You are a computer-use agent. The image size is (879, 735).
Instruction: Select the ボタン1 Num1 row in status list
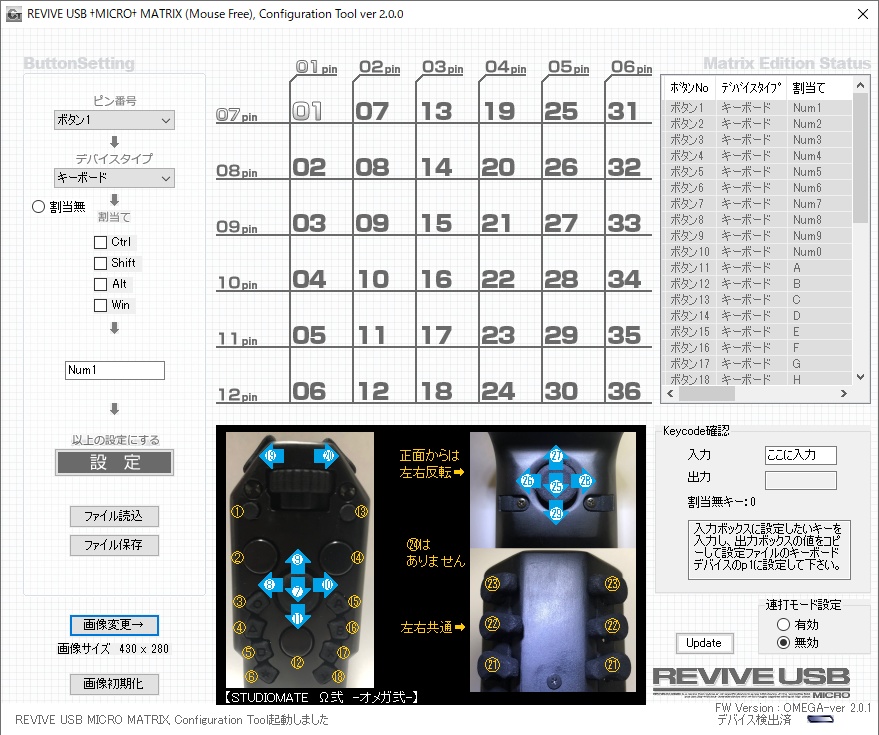[x=758, y=108]
